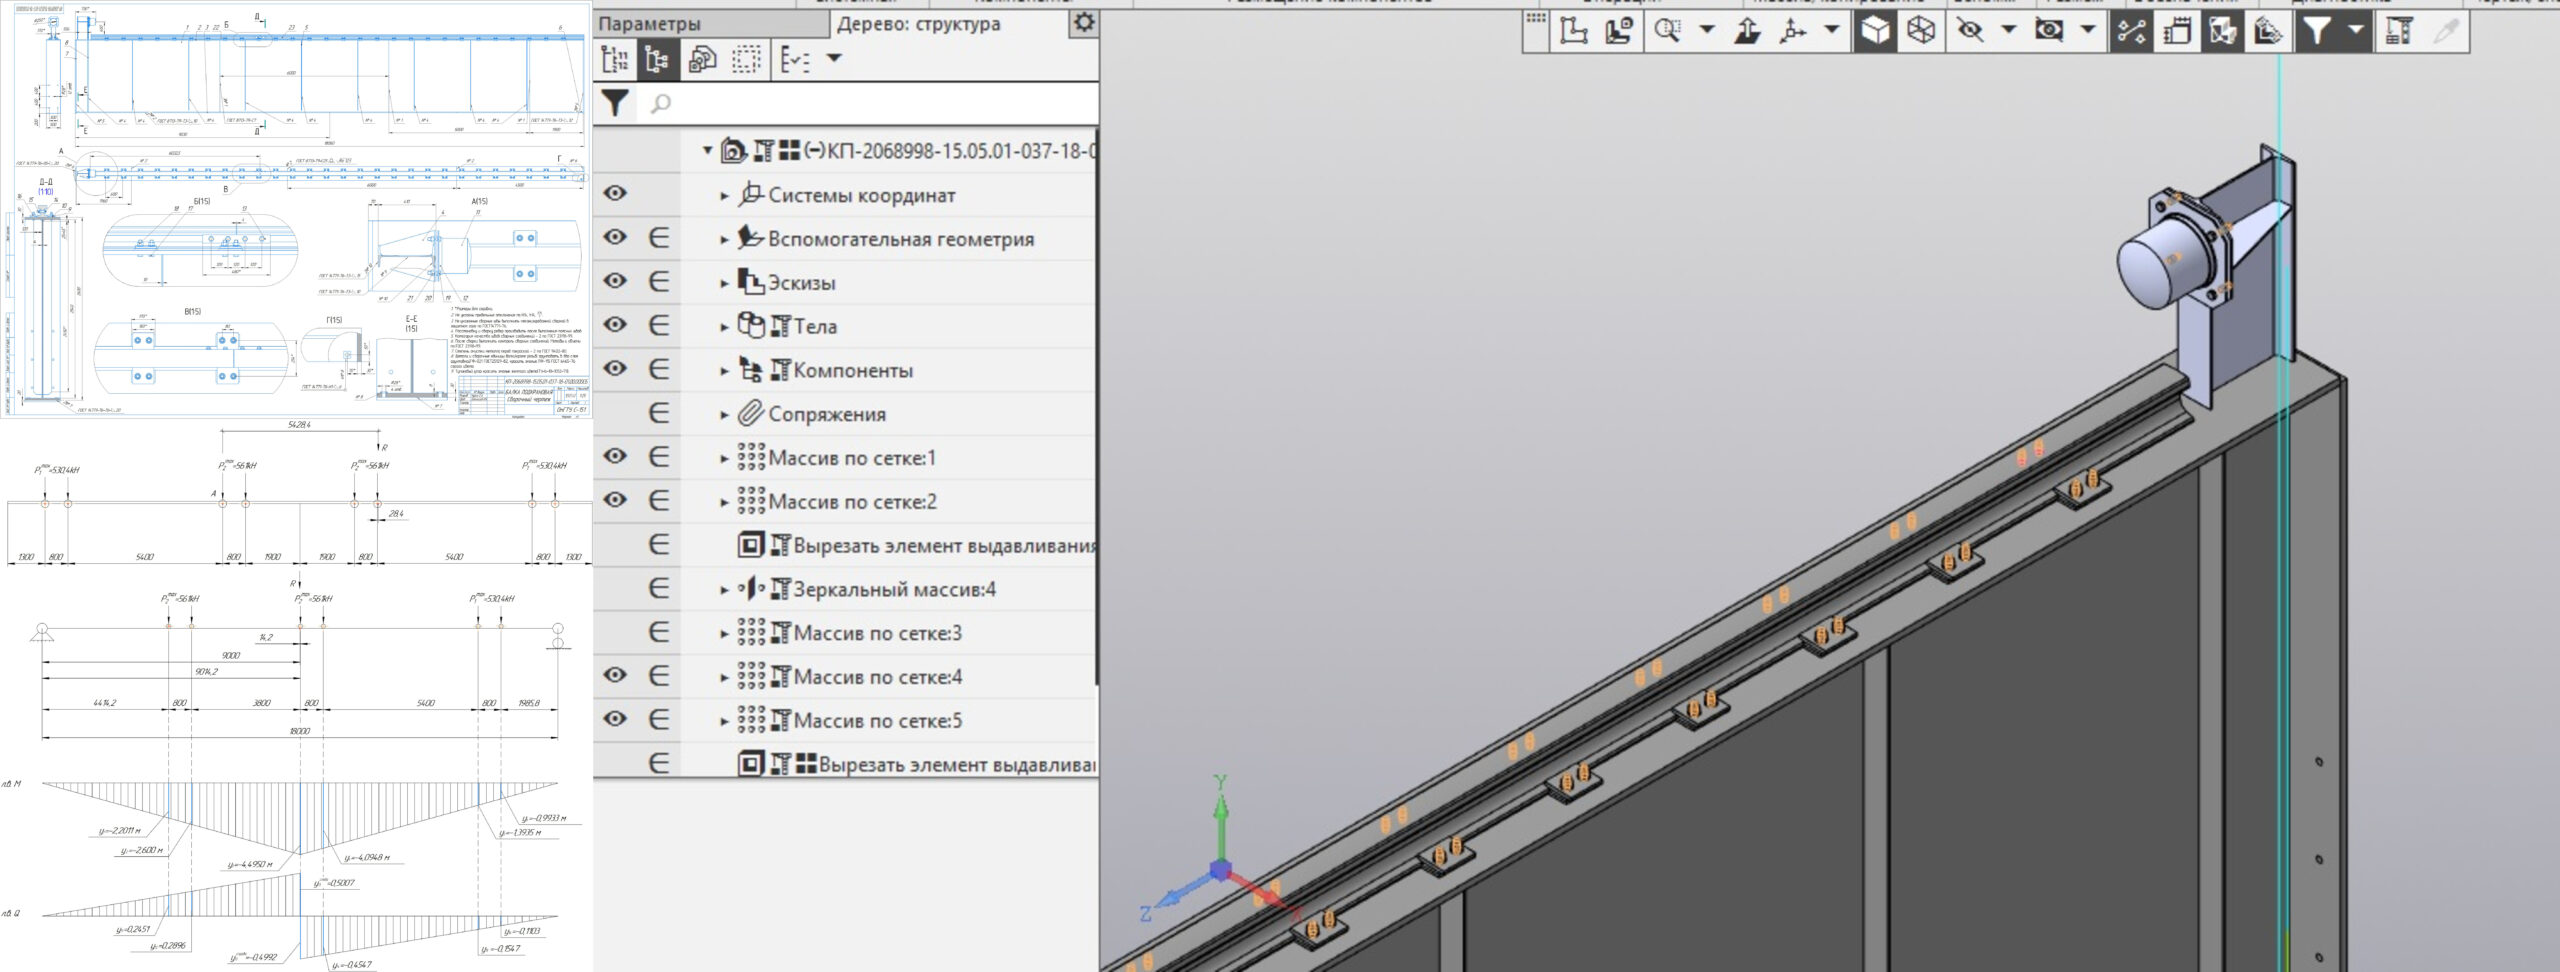
Task: Toggle the constraints display nodes icon
Action: 2131,31
